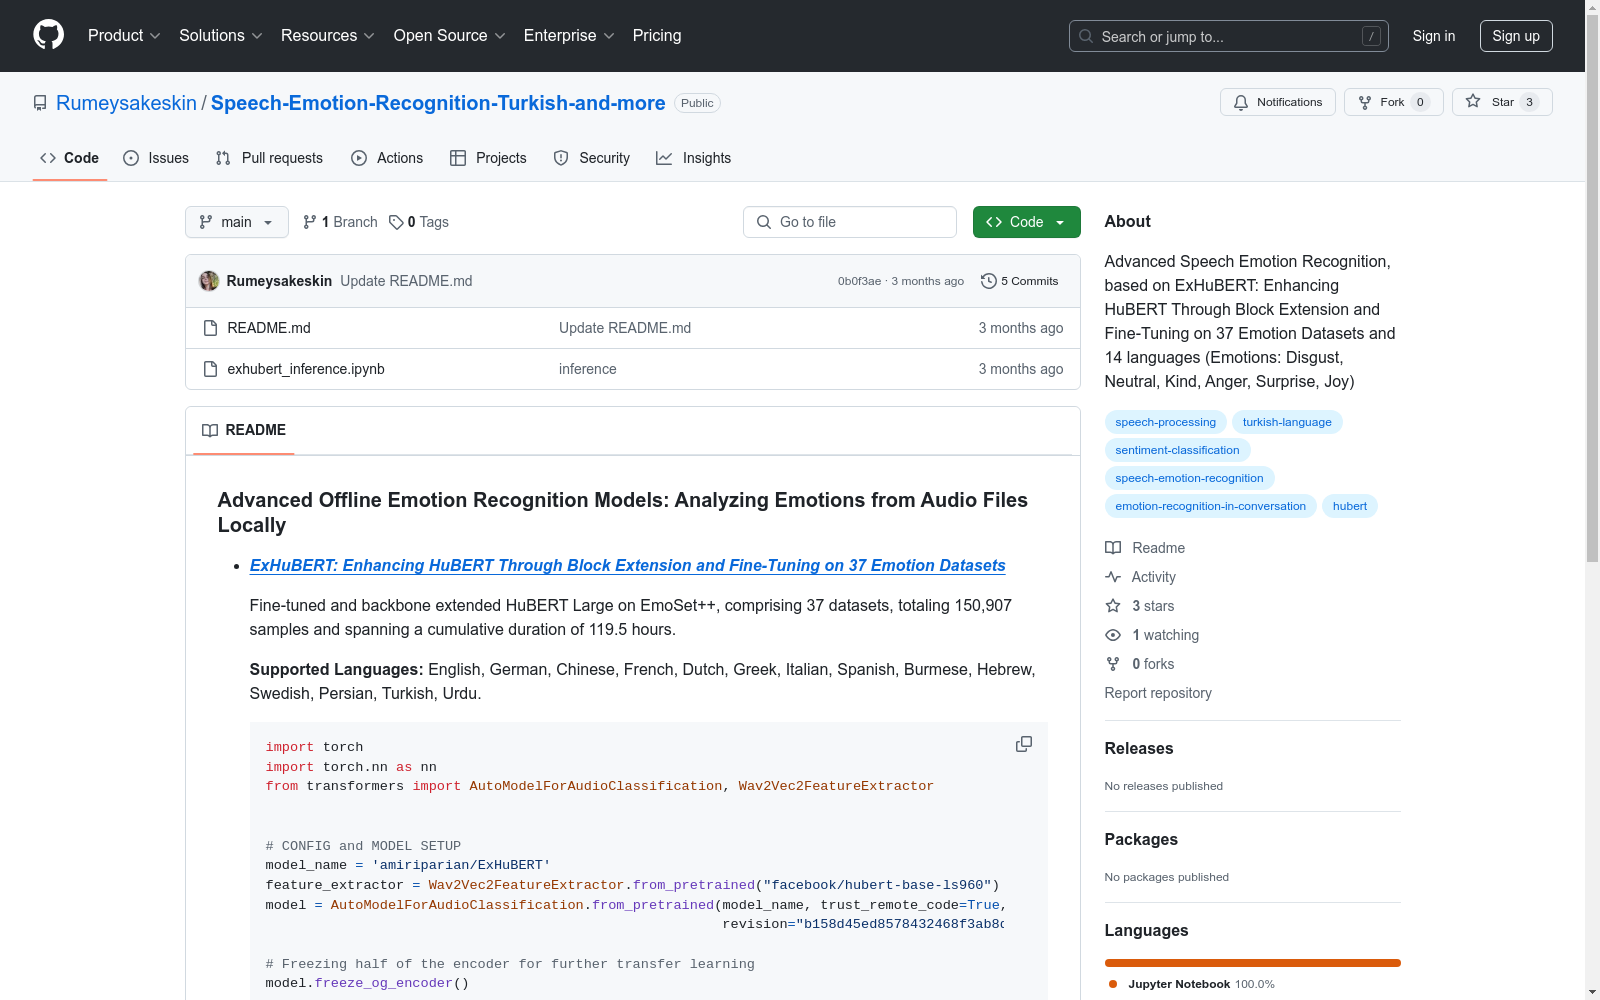Click the fork icon beside 0 forks
This screenshot has height=1000, width=1600.
[1113, 664]
